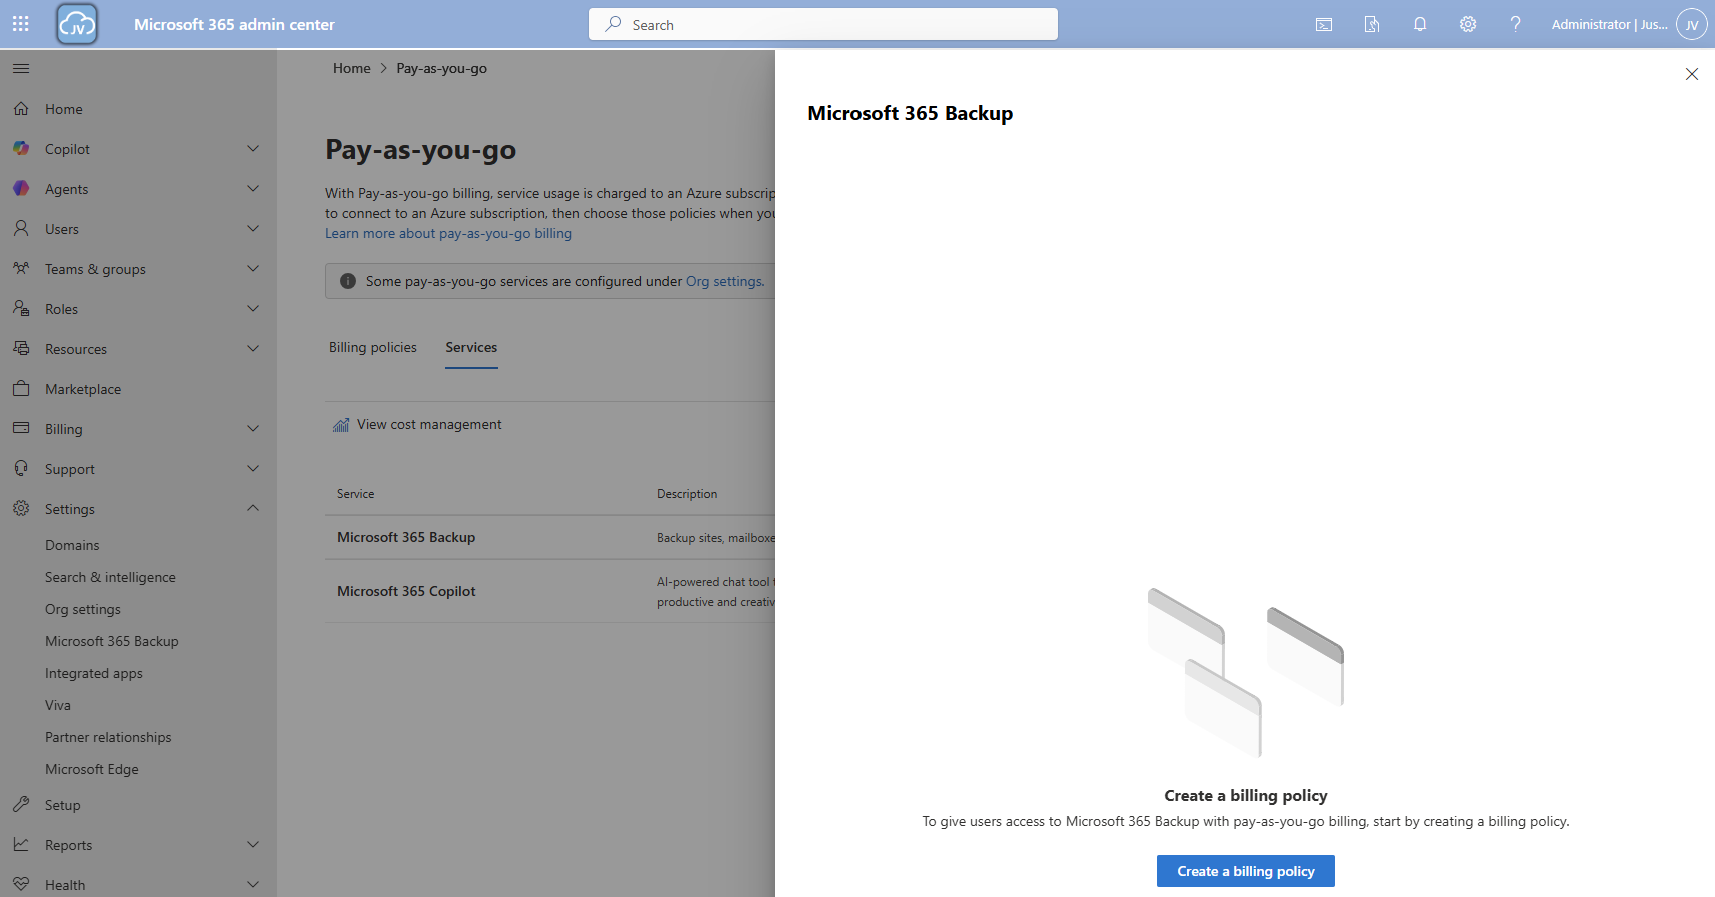Open the app launcher waffle icon
Image resolution: width=1715 pixels, height=897 pixels.
click(21, 24)
